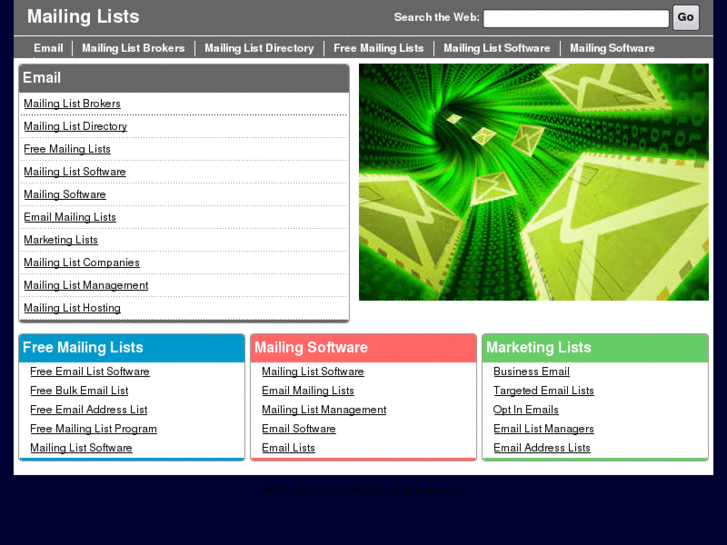
Task: Open Mailing List Software link in the red box
Action: coord(313,372)
